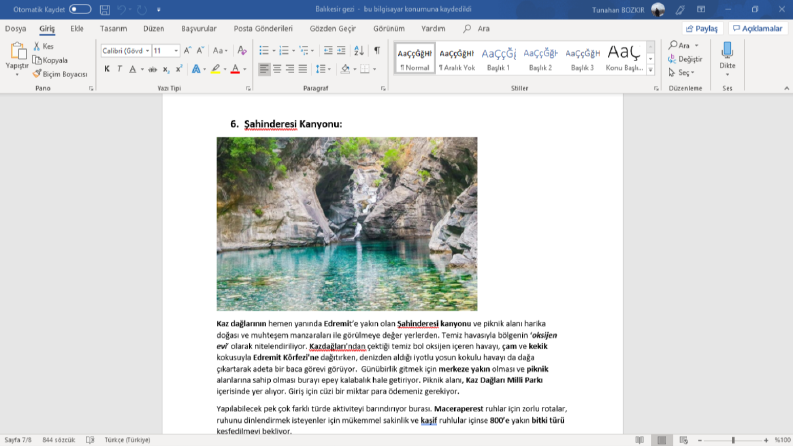Click the increase font size icon

[188, 51]
